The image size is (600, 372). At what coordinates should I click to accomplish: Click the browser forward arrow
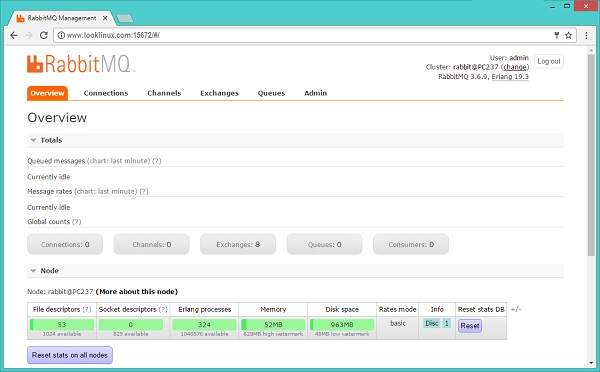29,35
